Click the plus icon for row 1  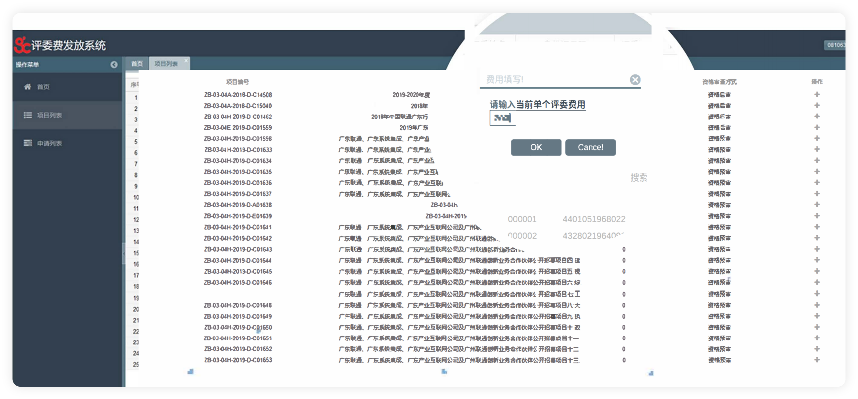pos(817,94)
